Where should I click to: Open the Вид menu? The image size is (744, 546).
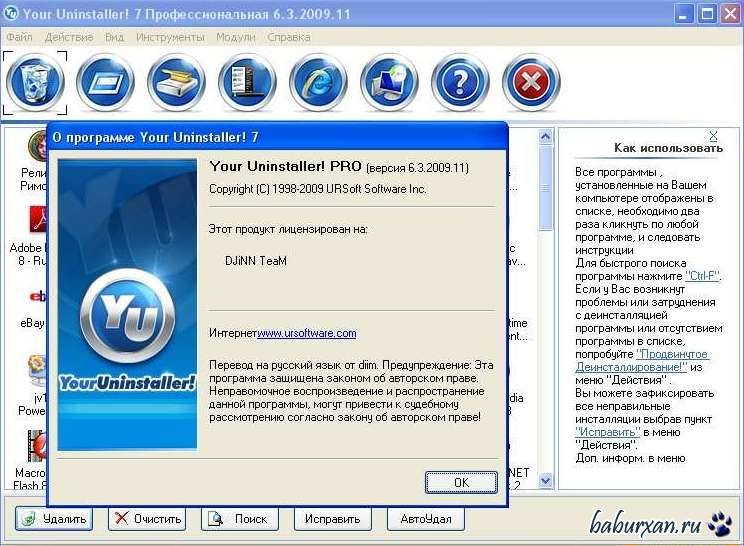(x=114, y=37)
